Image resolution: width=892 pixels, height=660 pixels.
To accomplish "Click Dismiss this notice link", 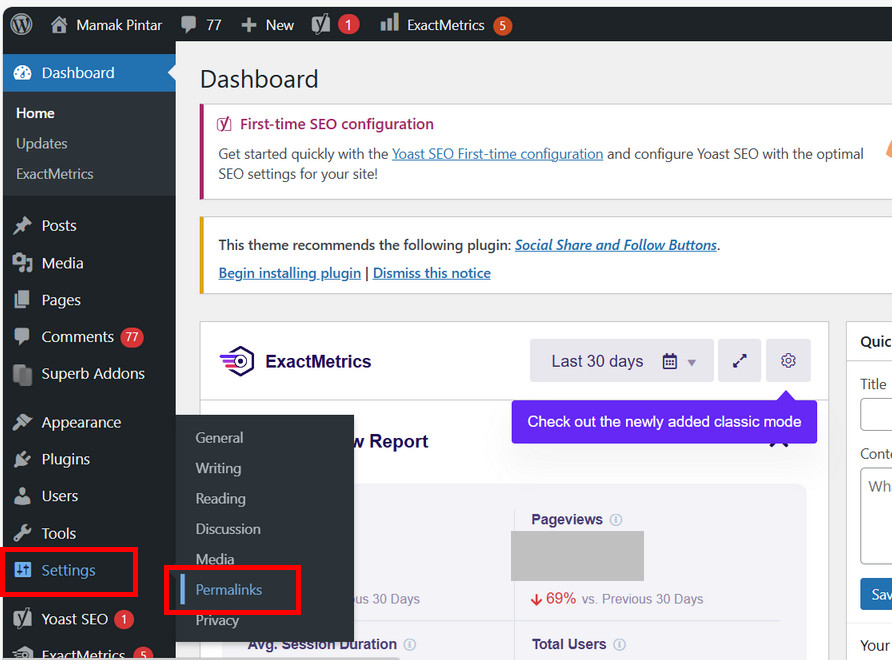I will click(432, 273).
